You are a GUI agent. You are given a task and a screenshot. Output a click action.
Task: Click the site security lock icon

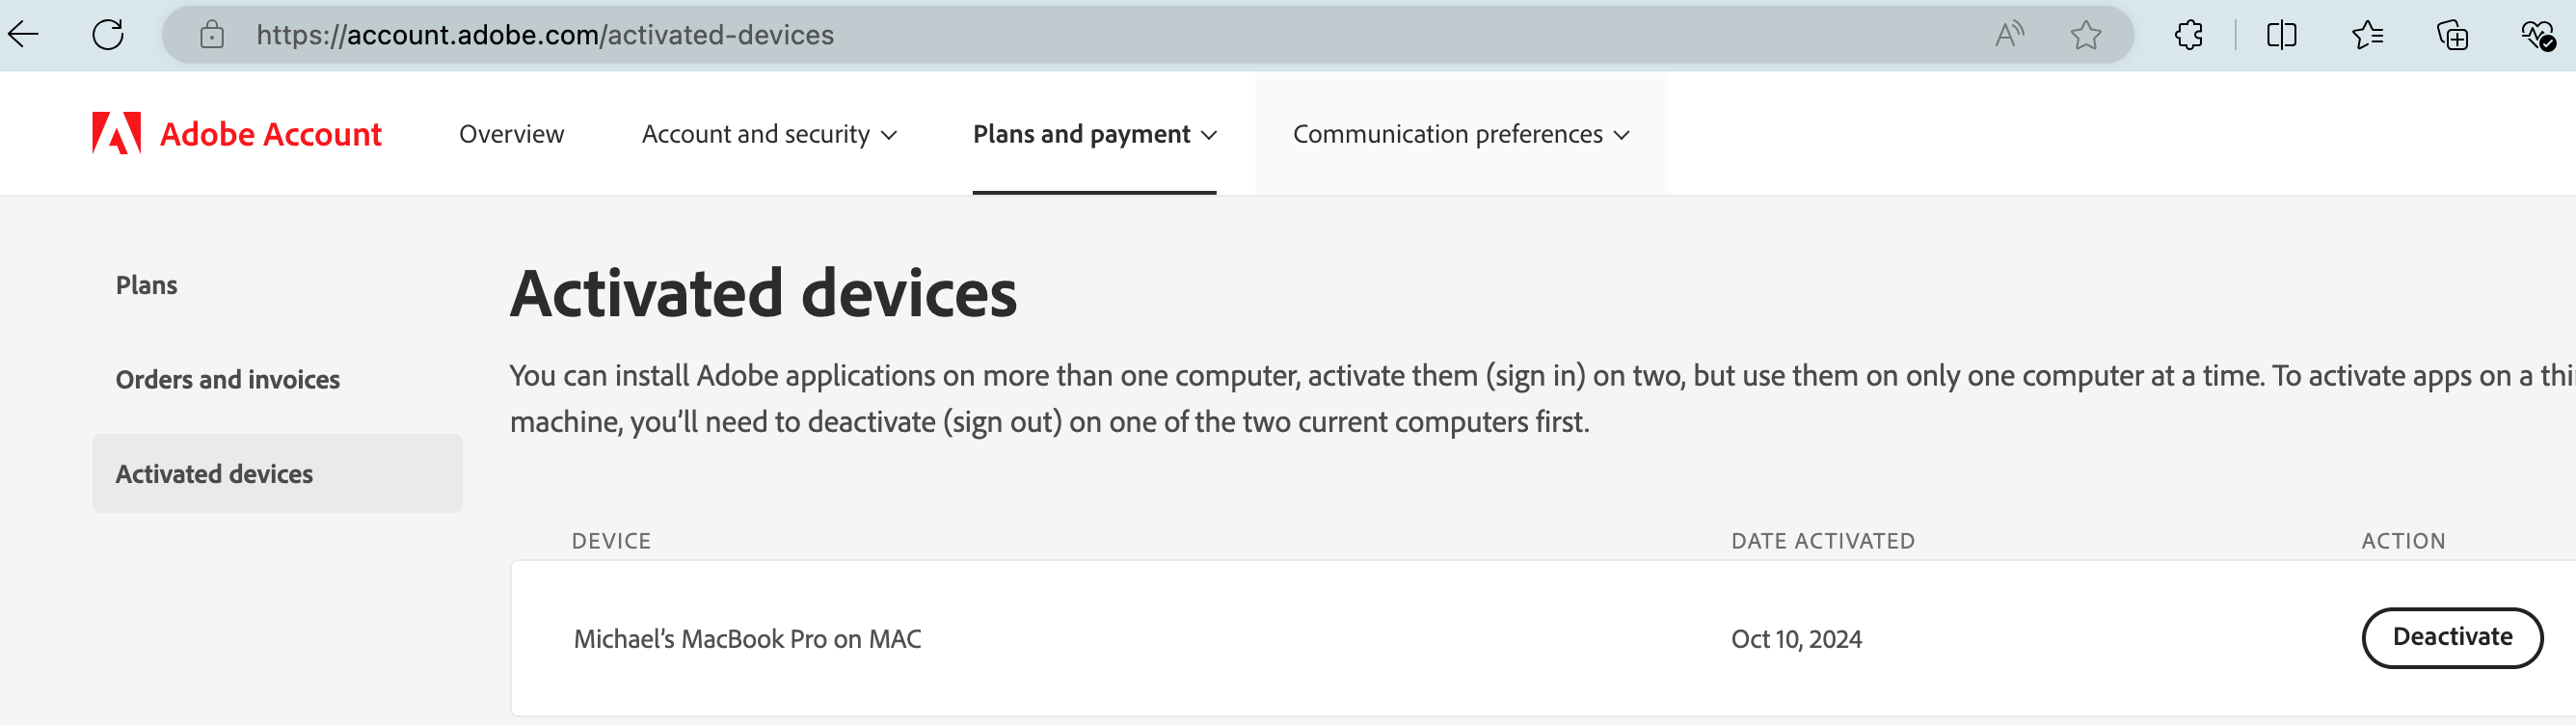tap(211, 33)
